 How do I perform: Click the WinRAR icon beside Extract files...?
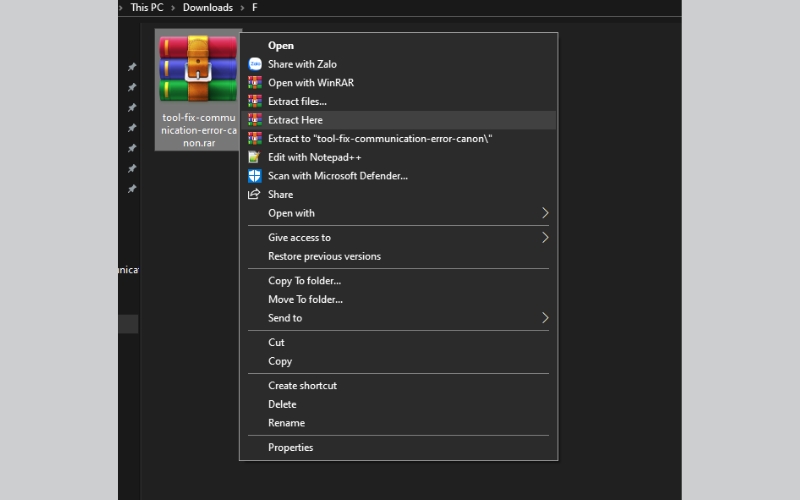pos(255,102)
